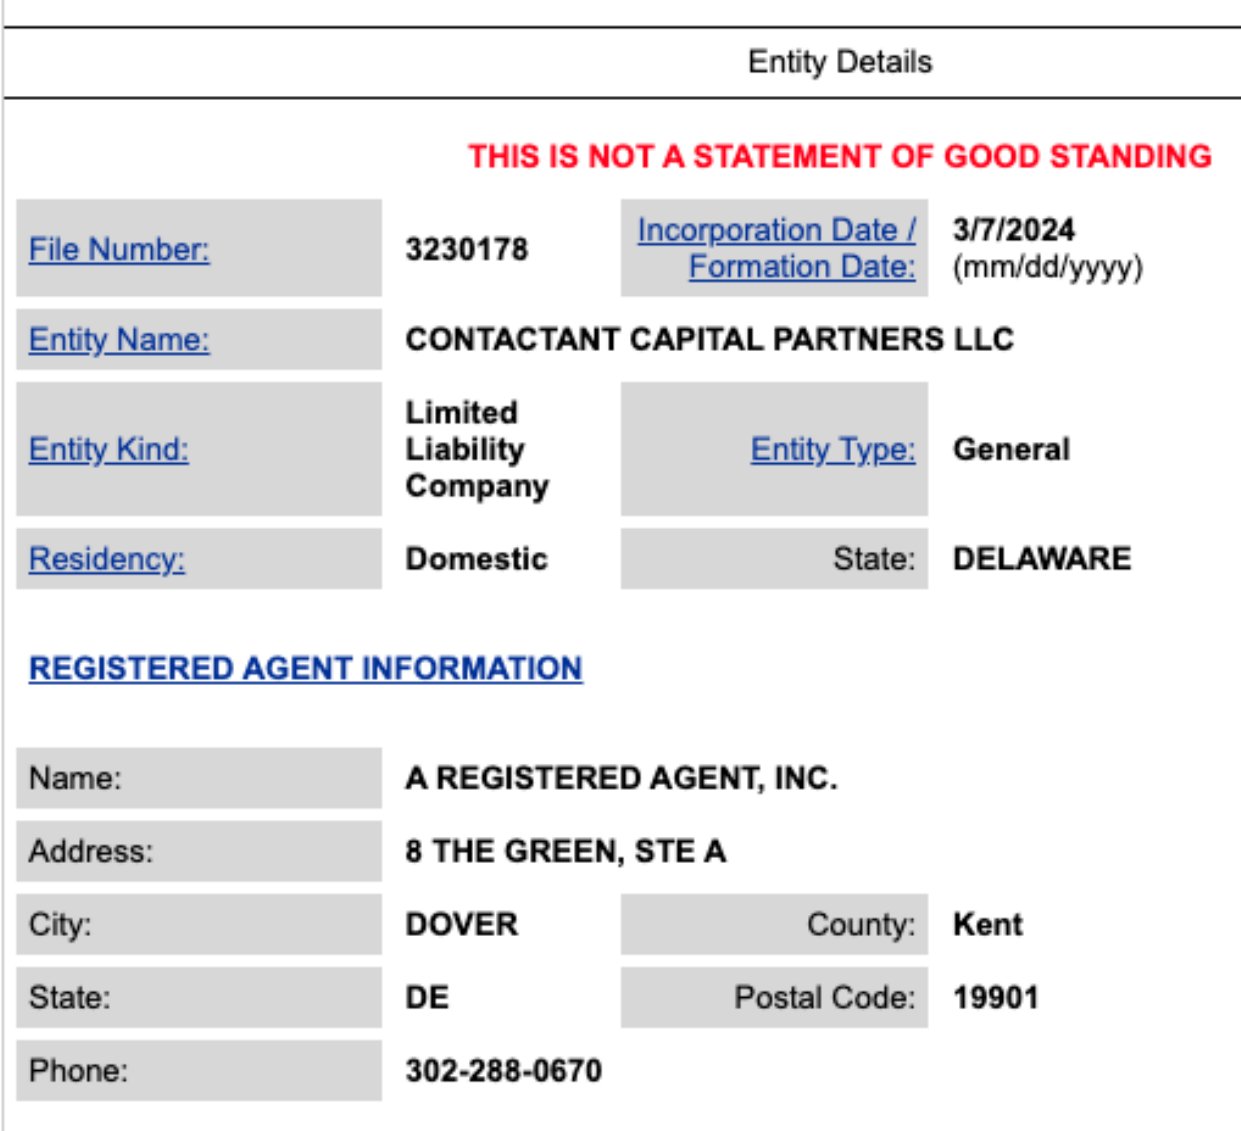Click the General entity type value

click(x=1011, y=449)
